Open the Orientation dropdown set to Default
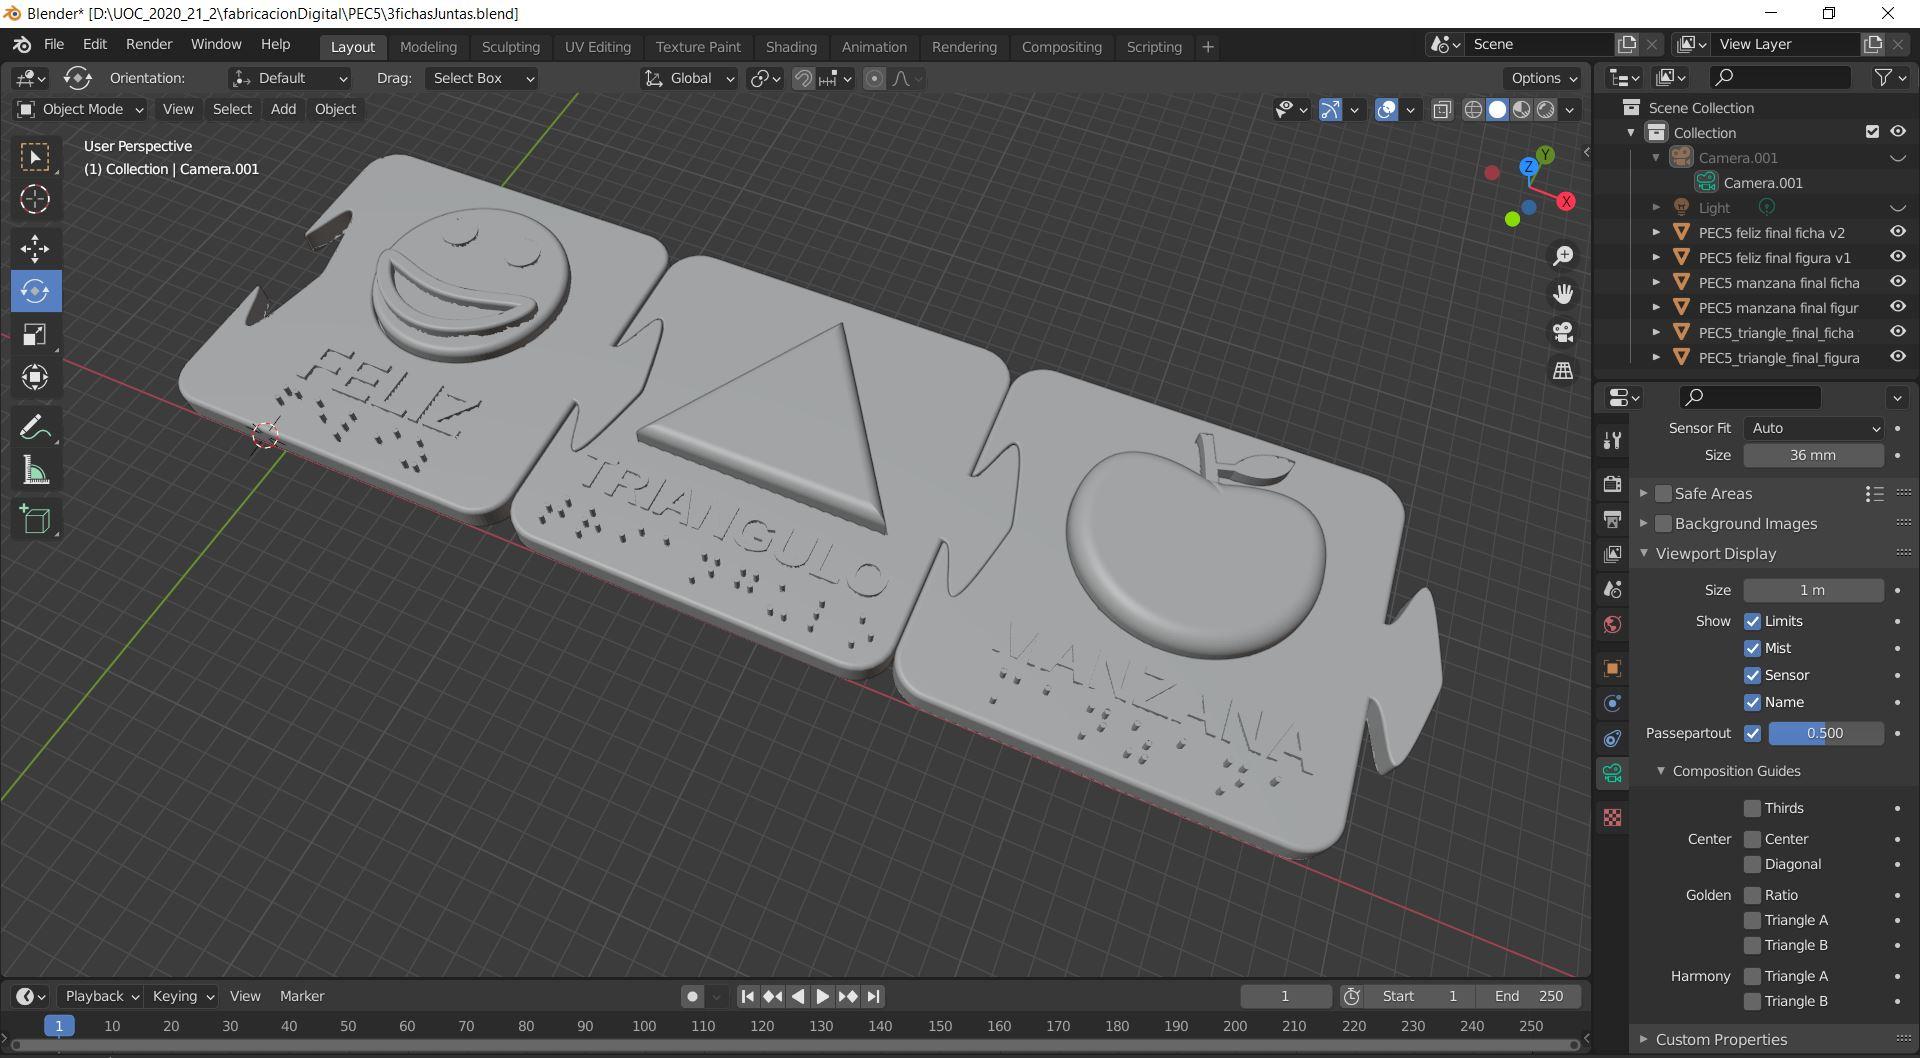This screenshot has height=1058, width=1920. pyautogui.click(x=288, y=78)
